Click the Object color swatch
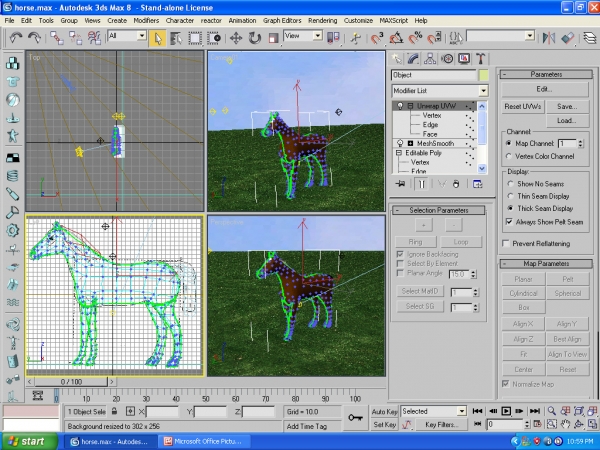 pyautogui.click(x=484, y=75)
